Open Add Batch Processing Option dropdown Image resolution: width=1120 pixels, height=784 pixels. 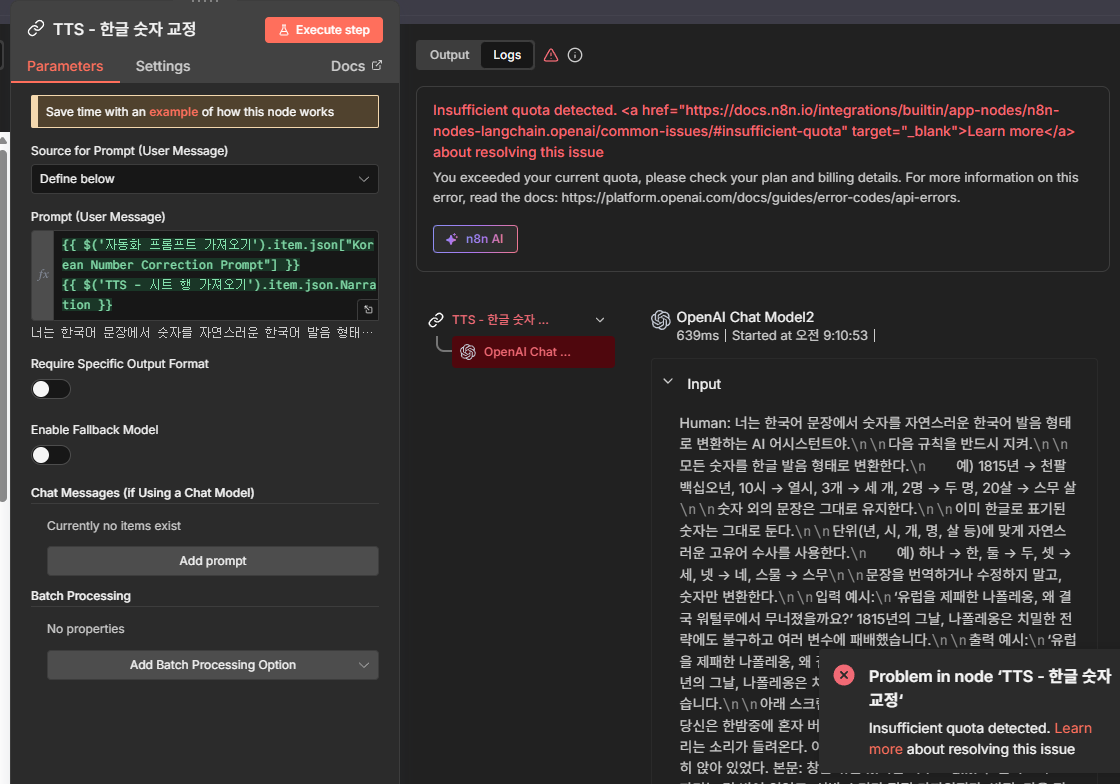pos(213,665)
